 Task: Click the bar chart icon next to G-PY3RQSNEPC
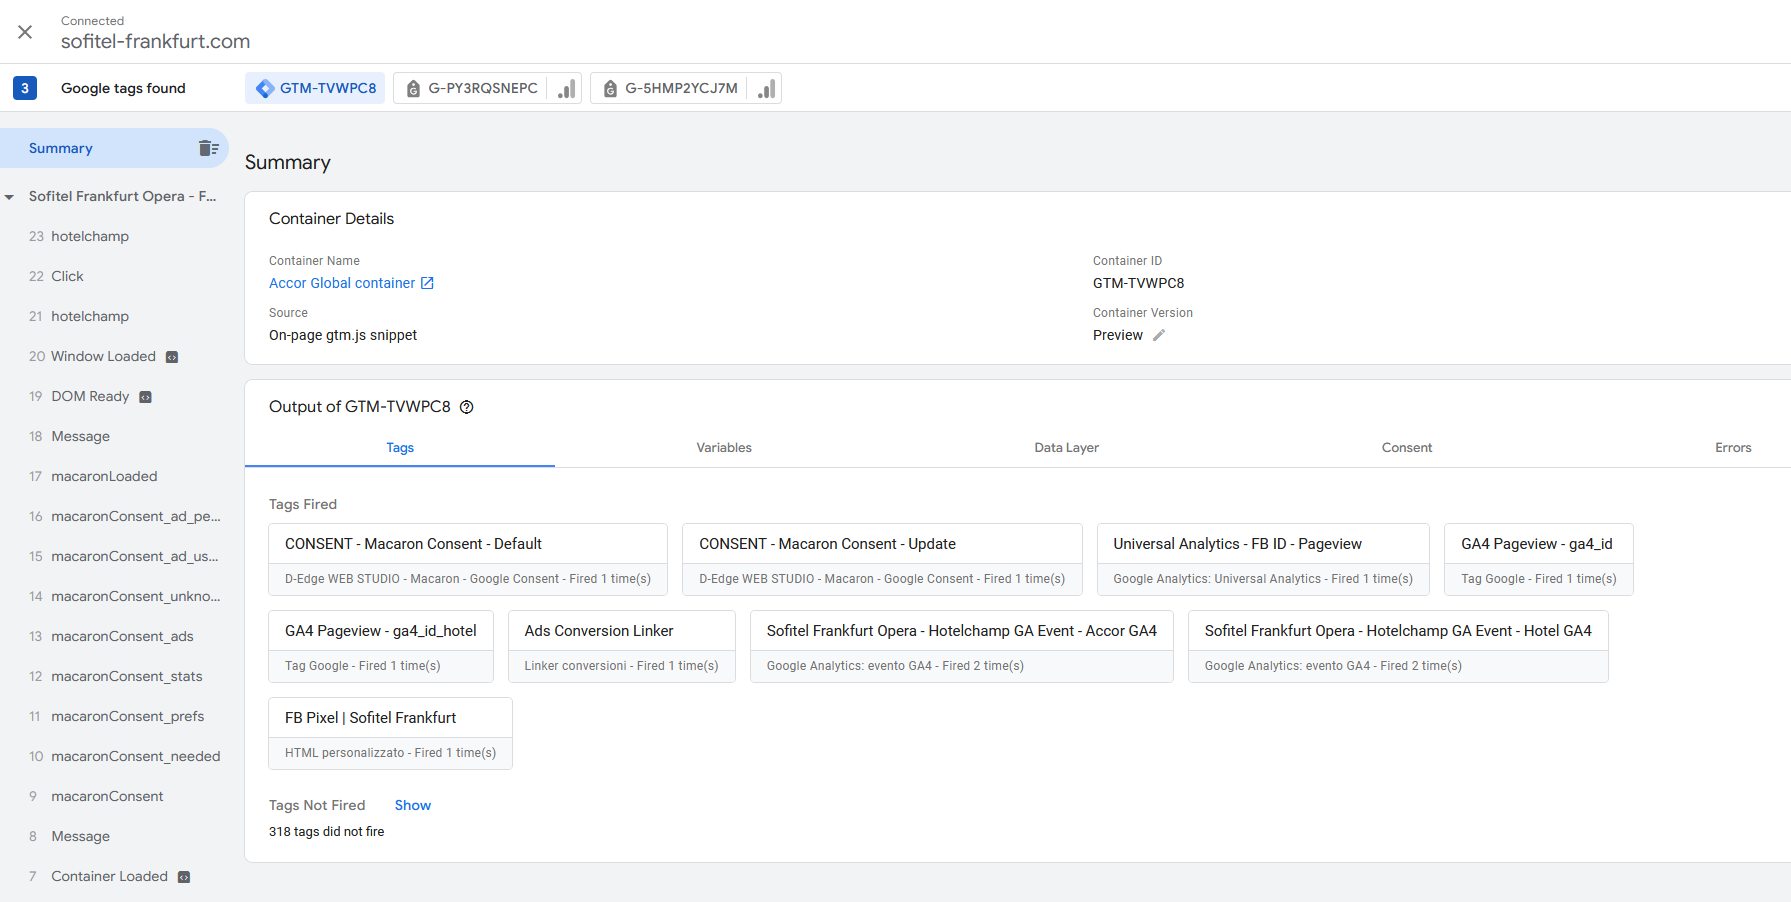[x=566, y=88]
